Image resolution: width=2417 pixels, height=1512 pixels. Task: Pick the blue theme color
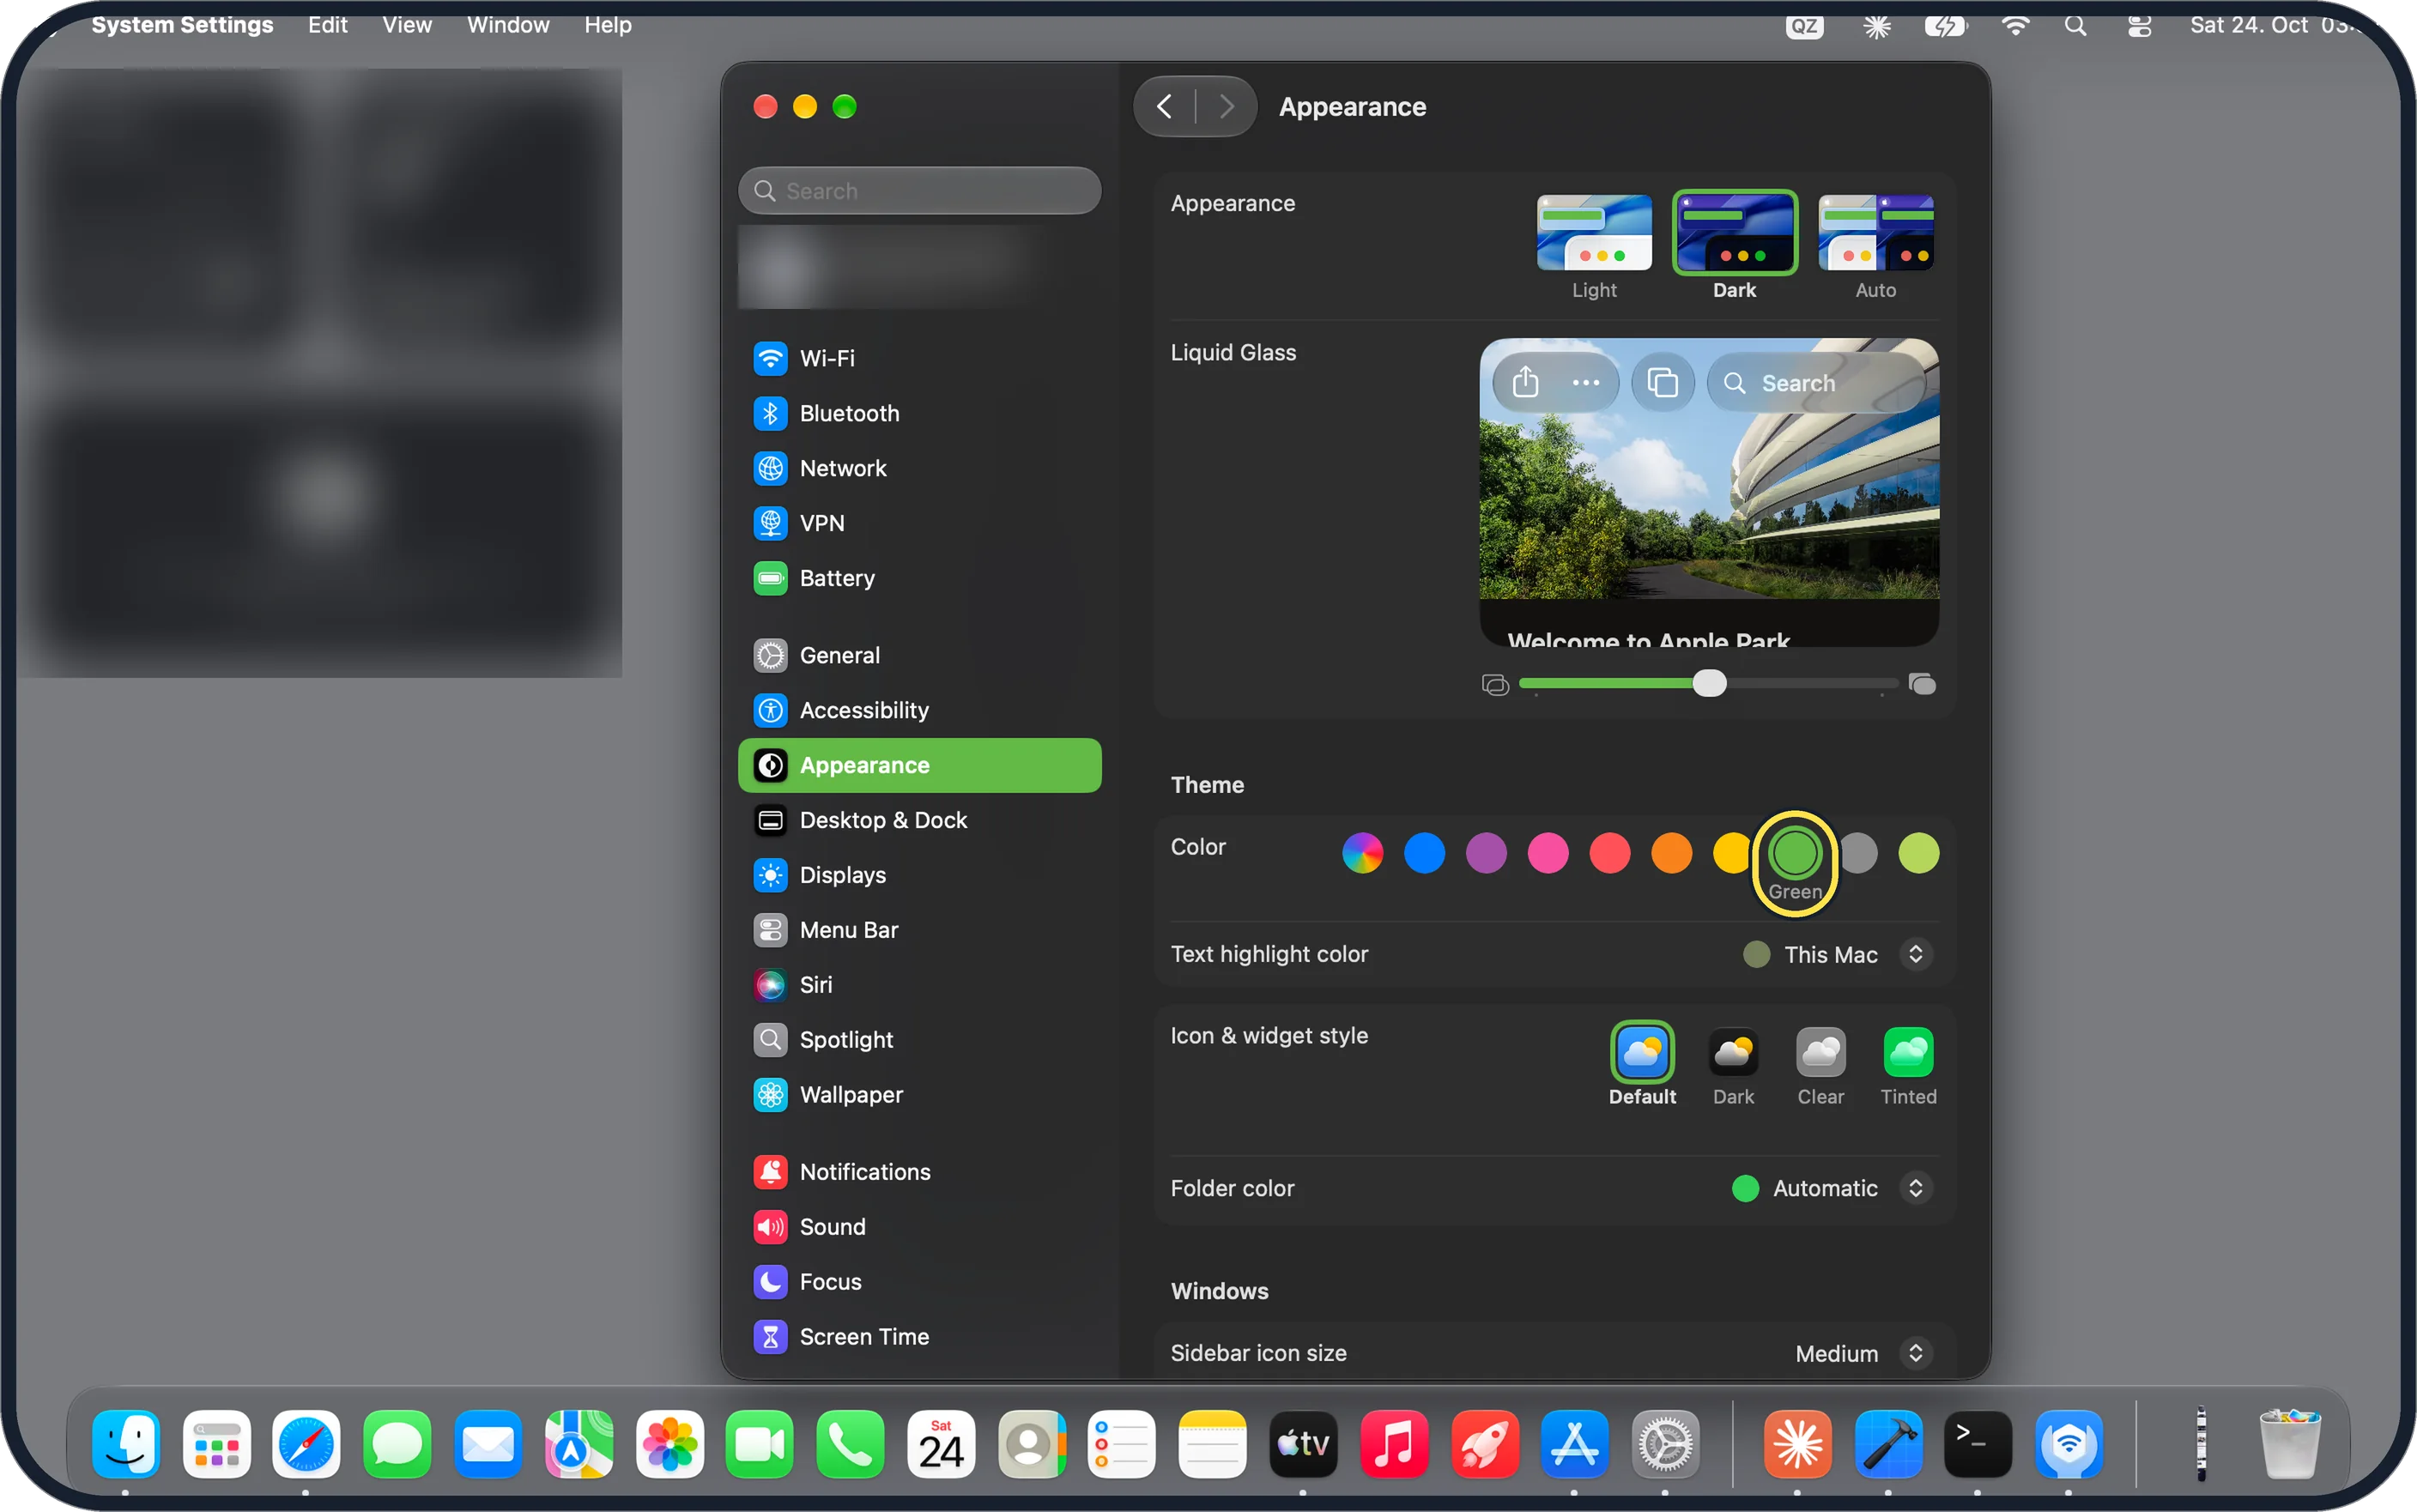tap(1424, 853)
